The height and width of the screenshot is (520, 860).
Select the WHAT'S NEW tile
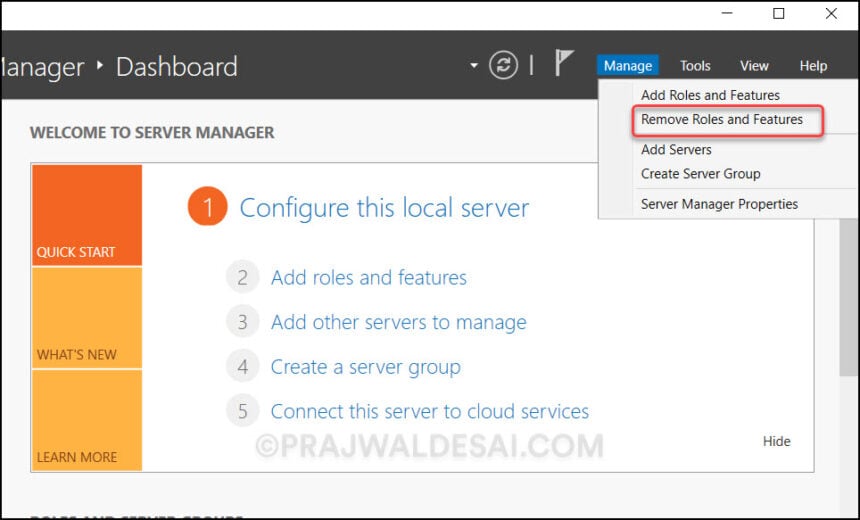87,318
